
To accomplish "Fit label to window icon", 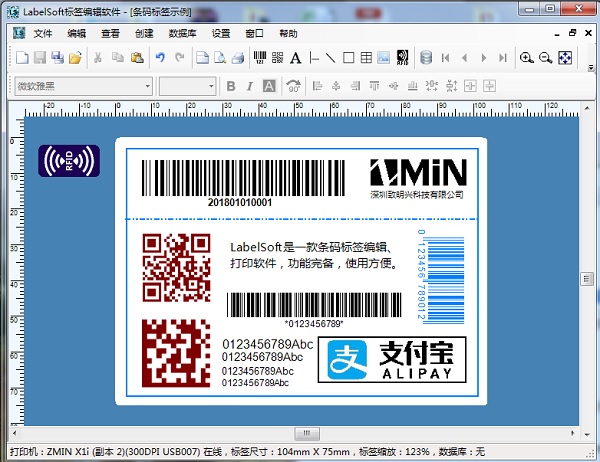I will (x=565, y=58).
